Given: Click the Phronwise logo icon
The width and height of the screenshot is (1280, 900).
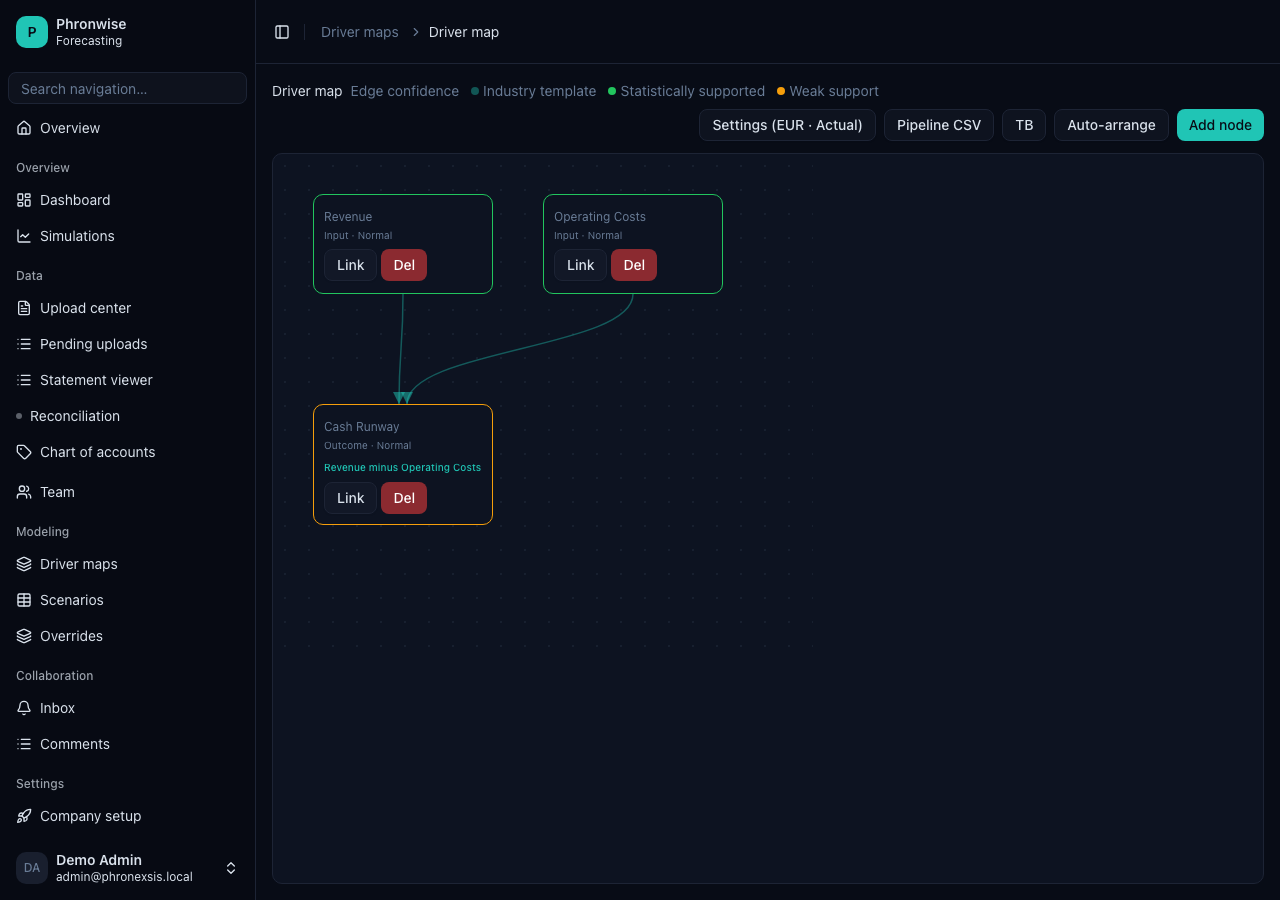Looking at the screenshot, I should pyautogui.click(x=32, y=32).
